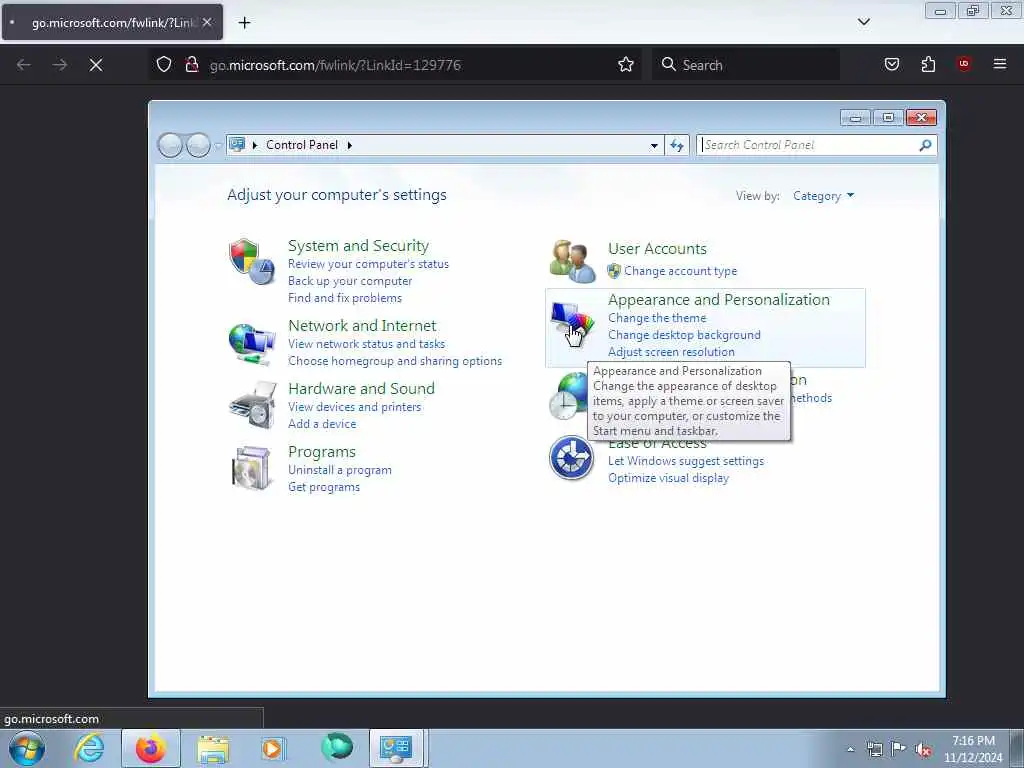Viewport: 1024px width, 768px height.
Task: Expand the Control Panel breadcrumb arrow
Action: (349, 145)
